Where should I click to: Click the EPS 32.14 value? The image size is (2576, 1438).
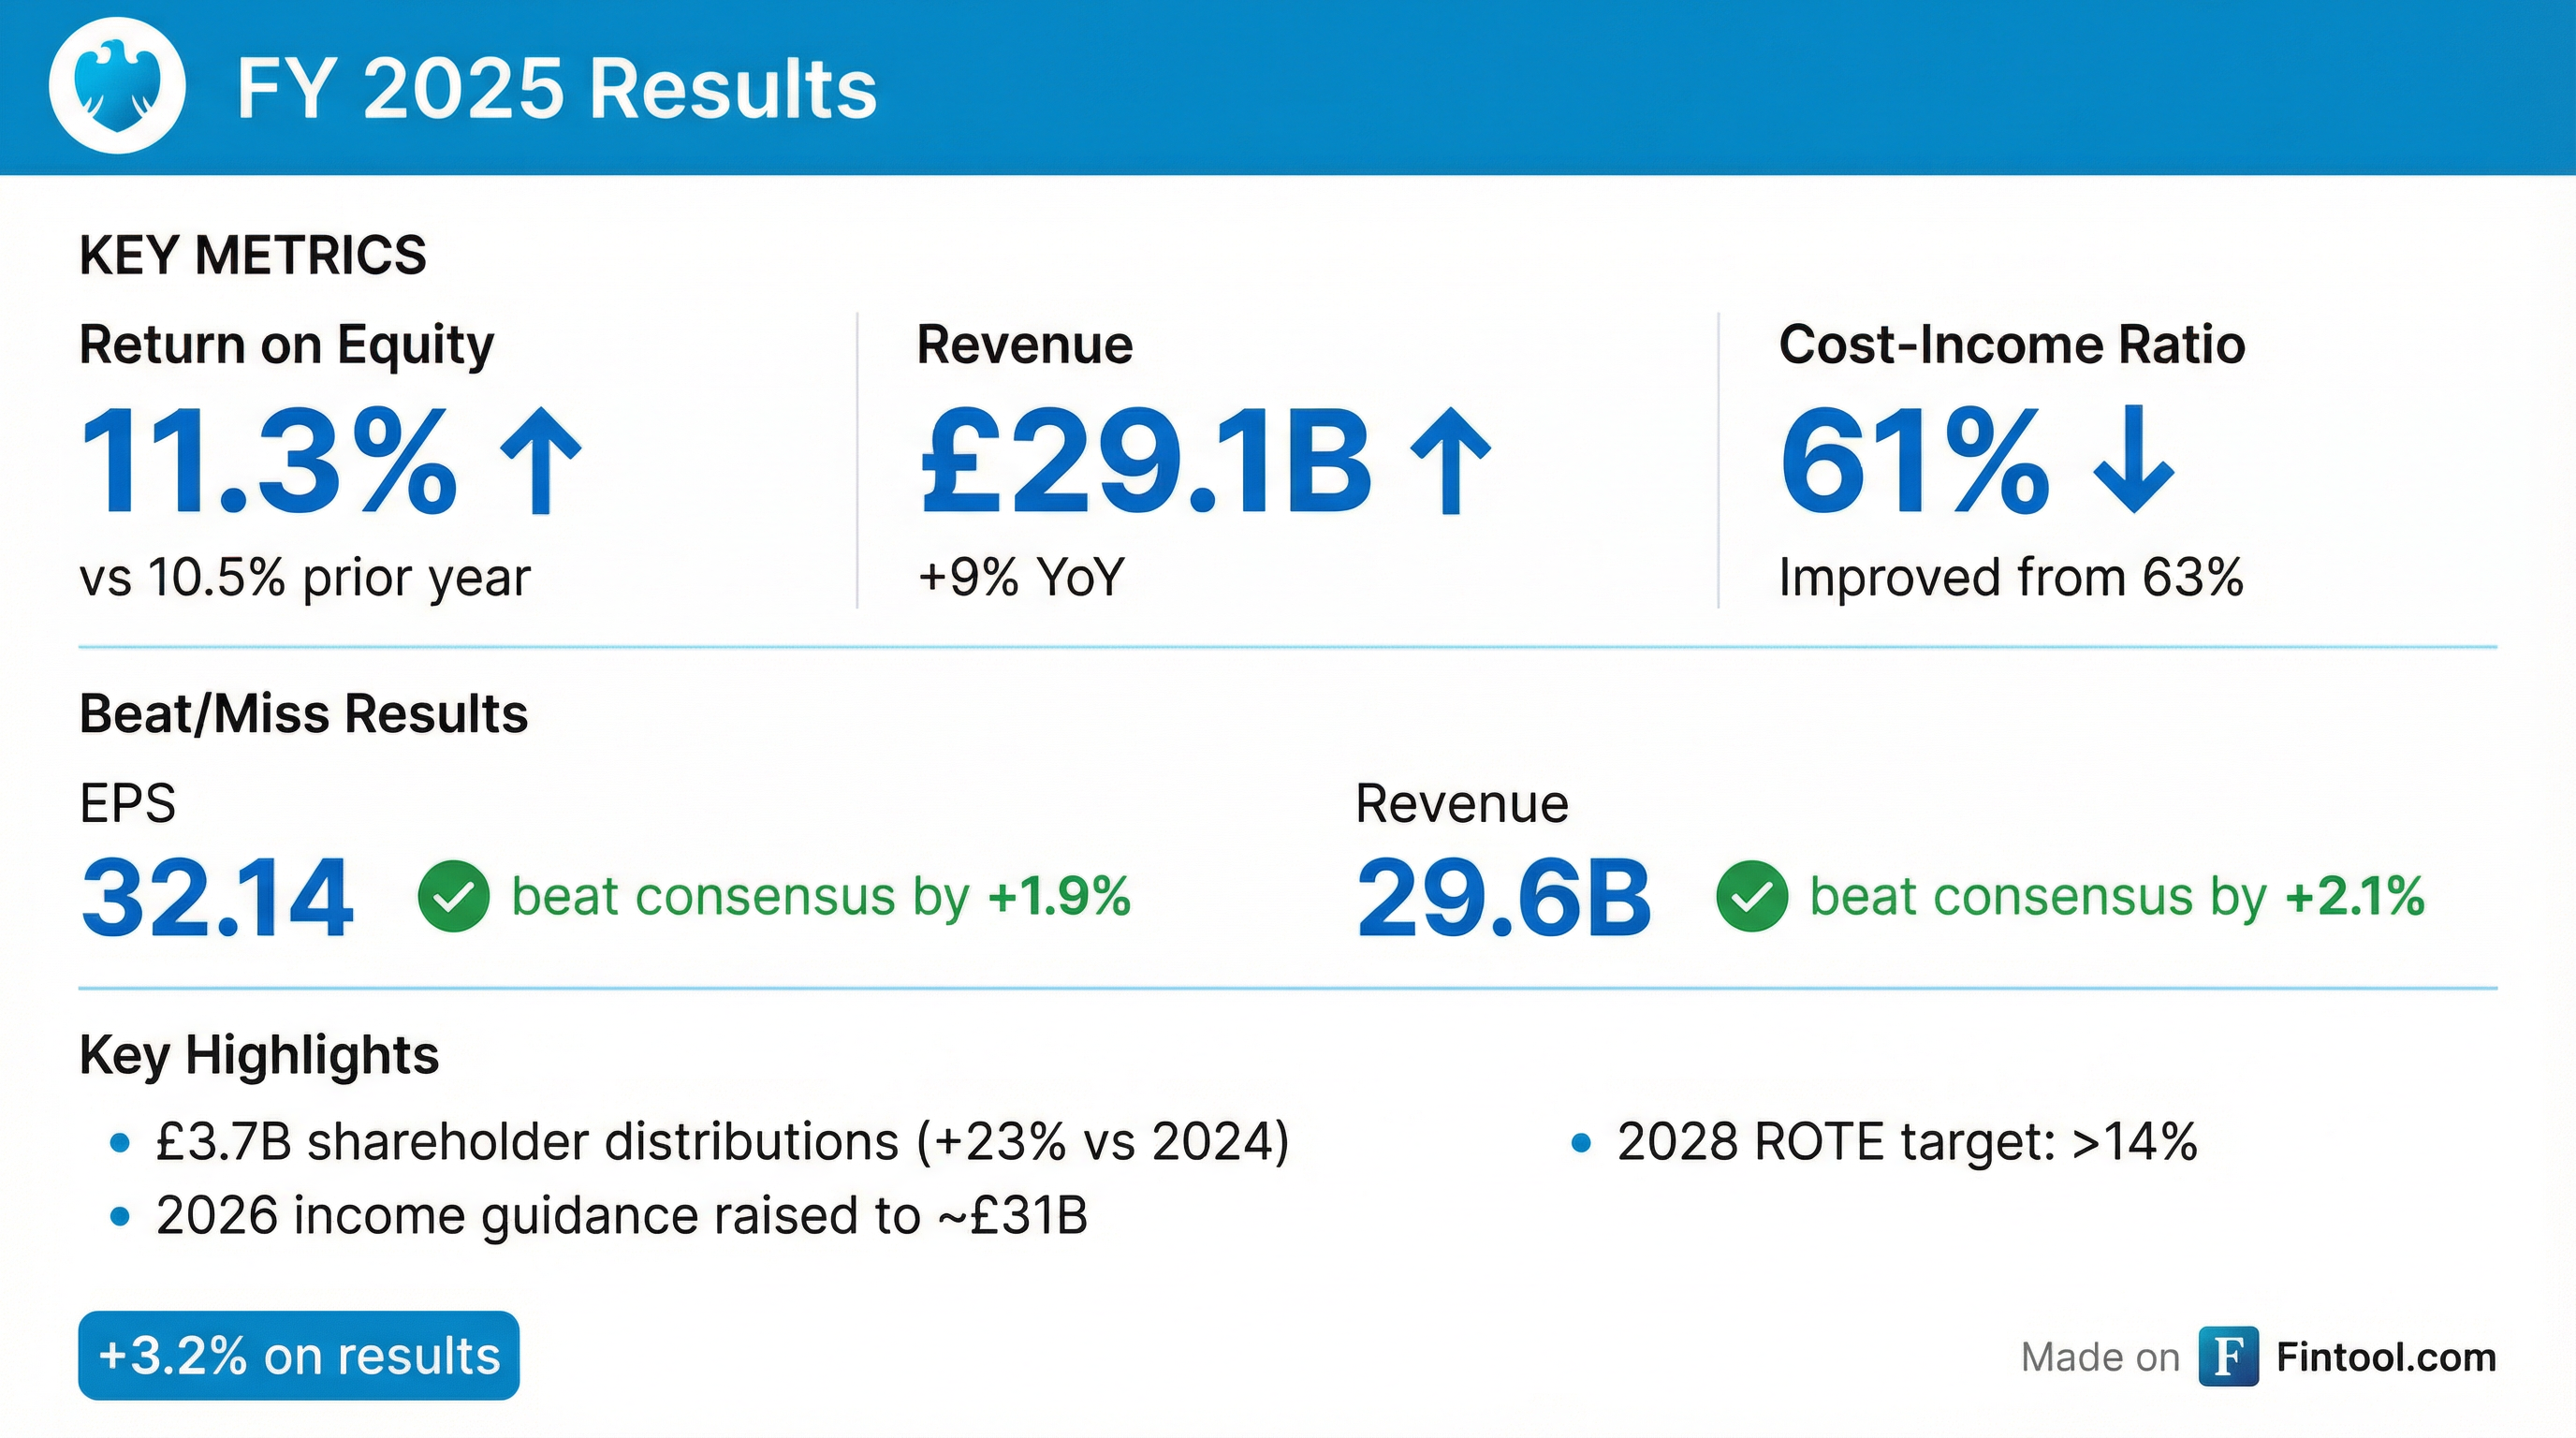[x=217, y=898]
